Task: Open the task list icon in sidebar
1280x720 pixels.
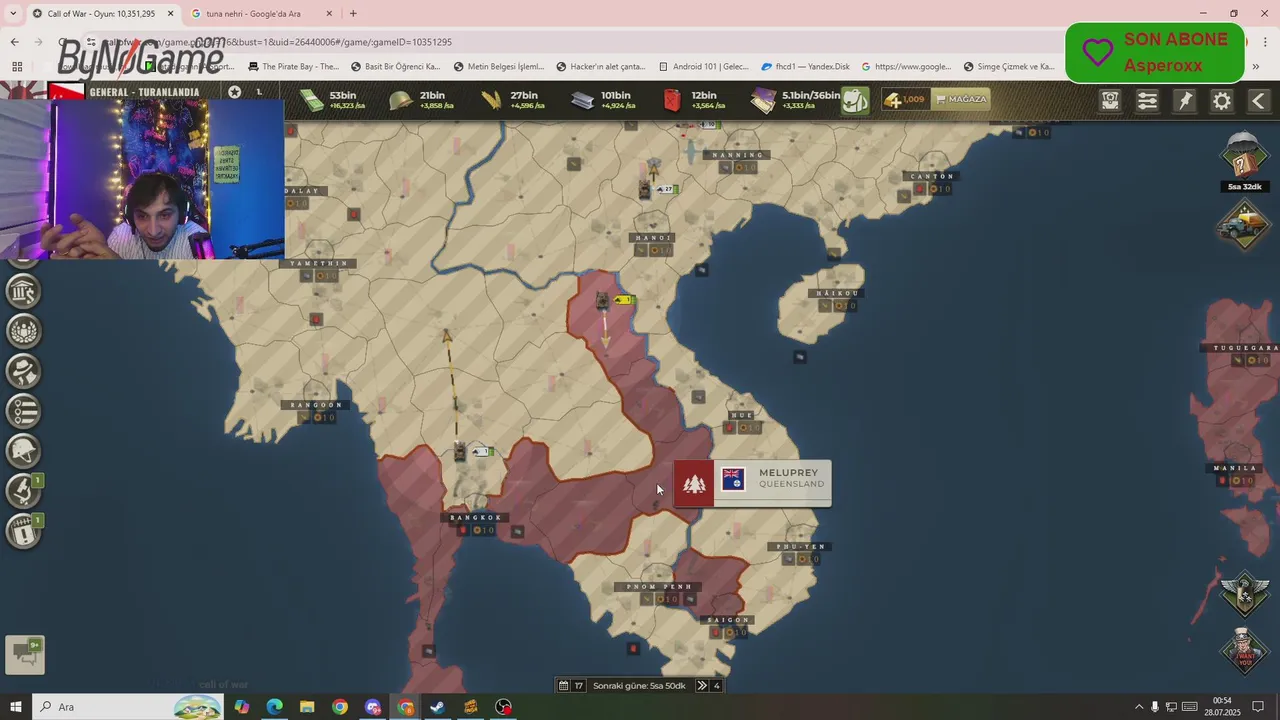Action: [24, 411]
